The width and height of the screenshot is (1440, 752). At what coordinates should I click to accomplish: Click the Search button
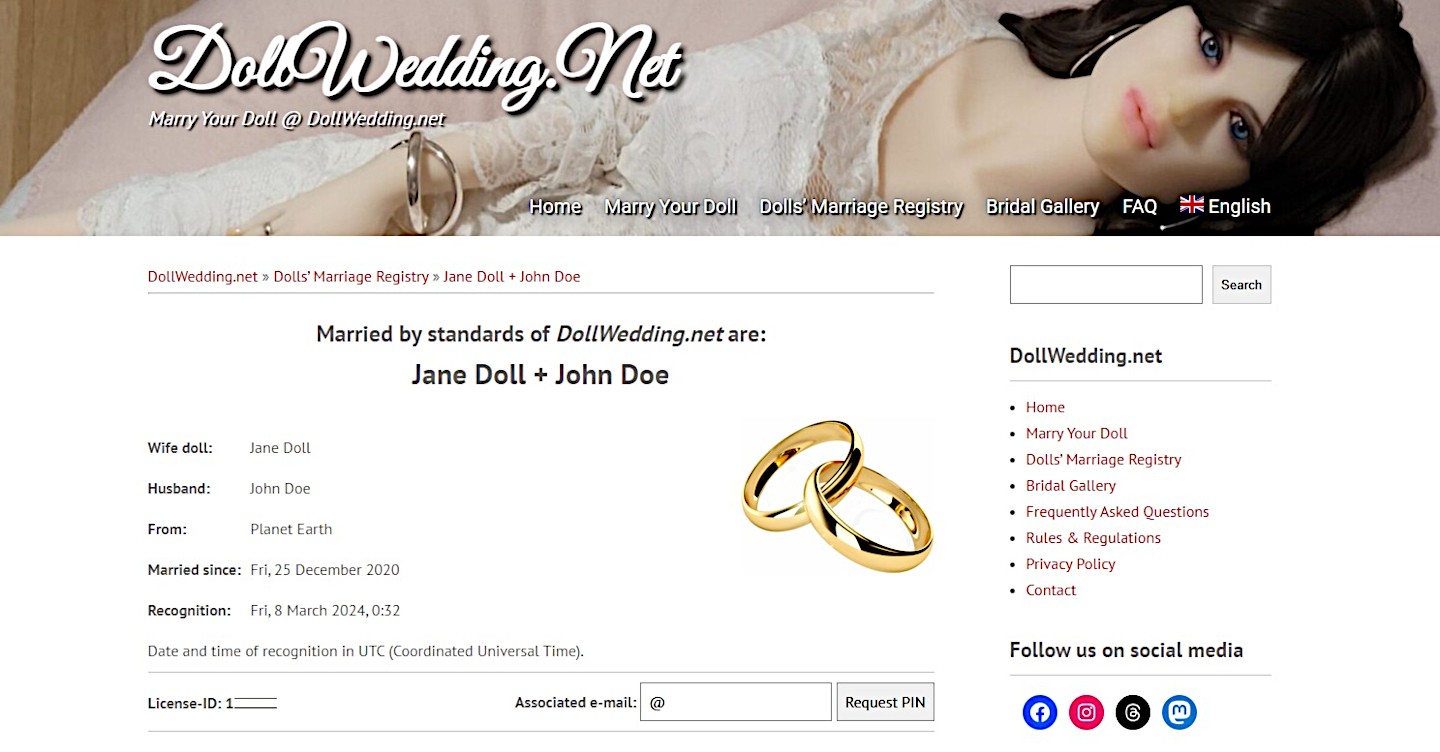(1241, 284)
